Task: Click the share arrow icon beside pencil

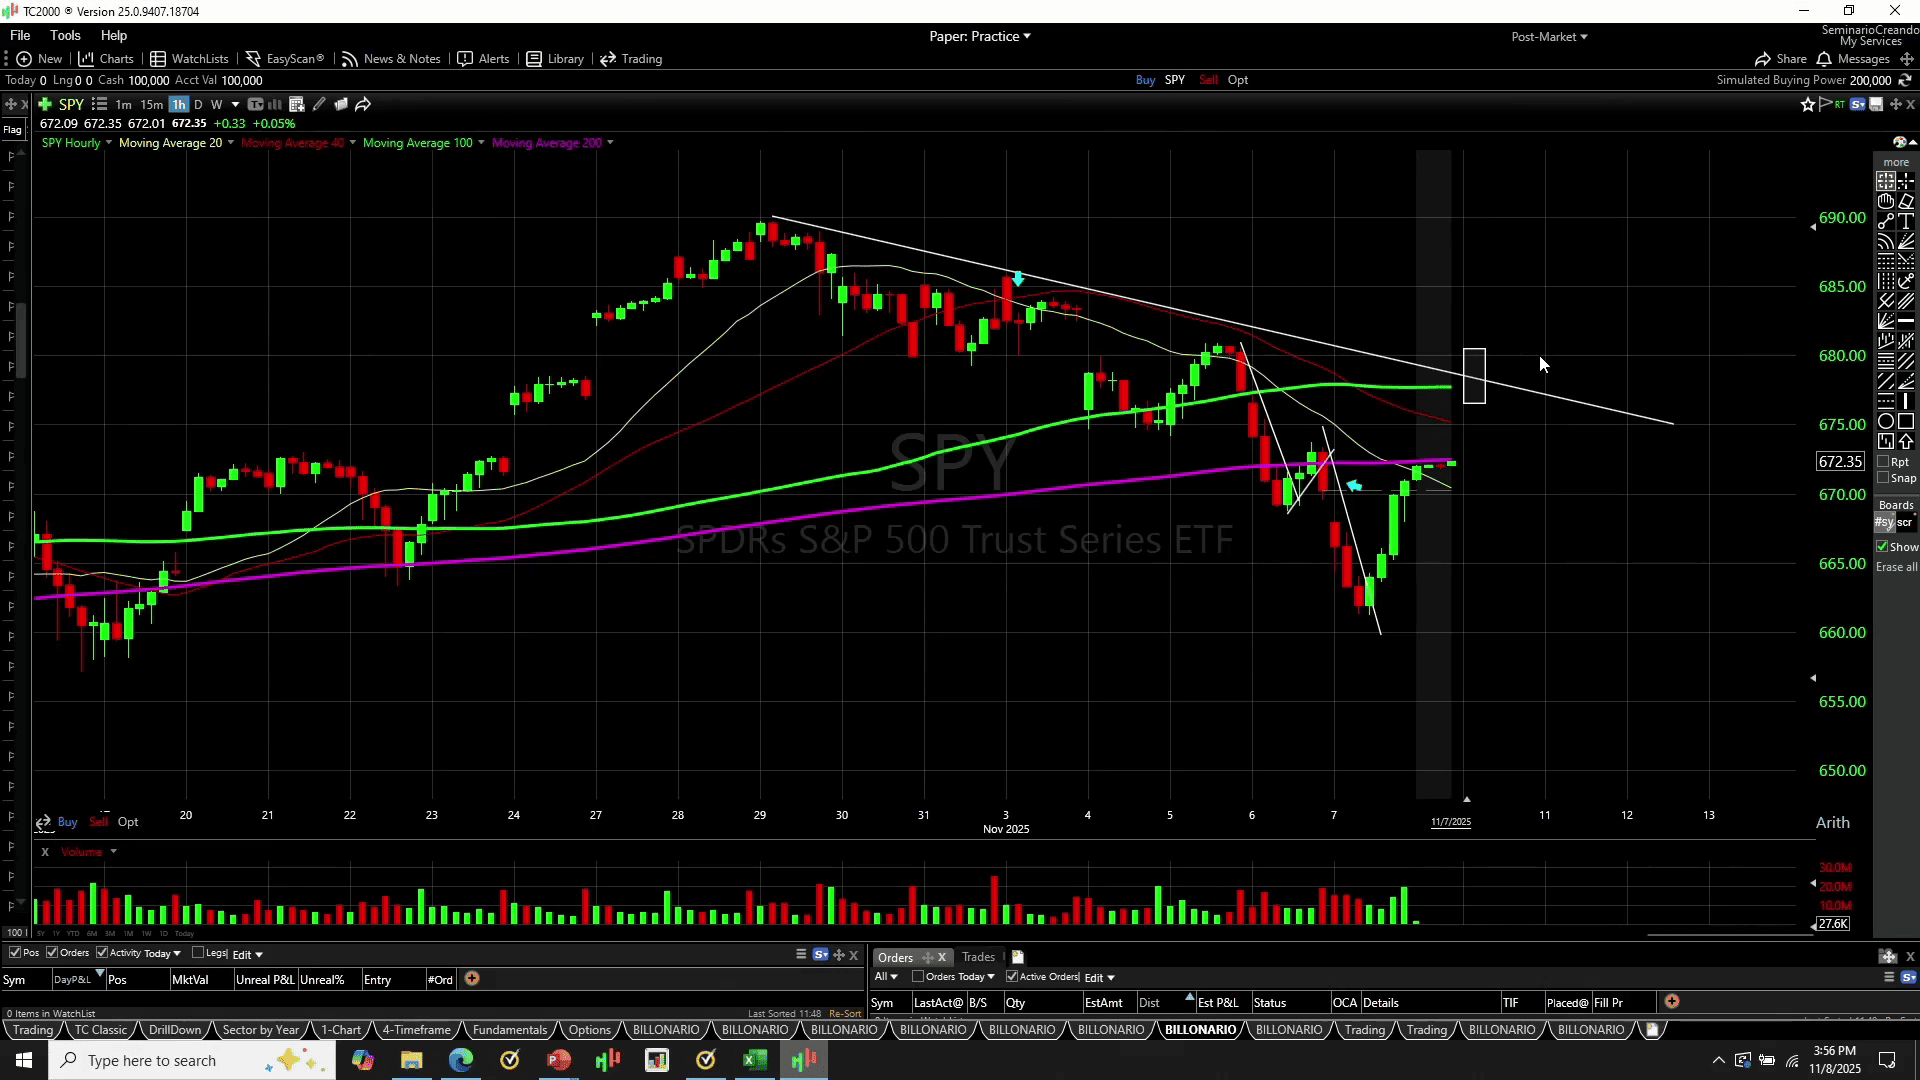Action: (x=363, y=104)
